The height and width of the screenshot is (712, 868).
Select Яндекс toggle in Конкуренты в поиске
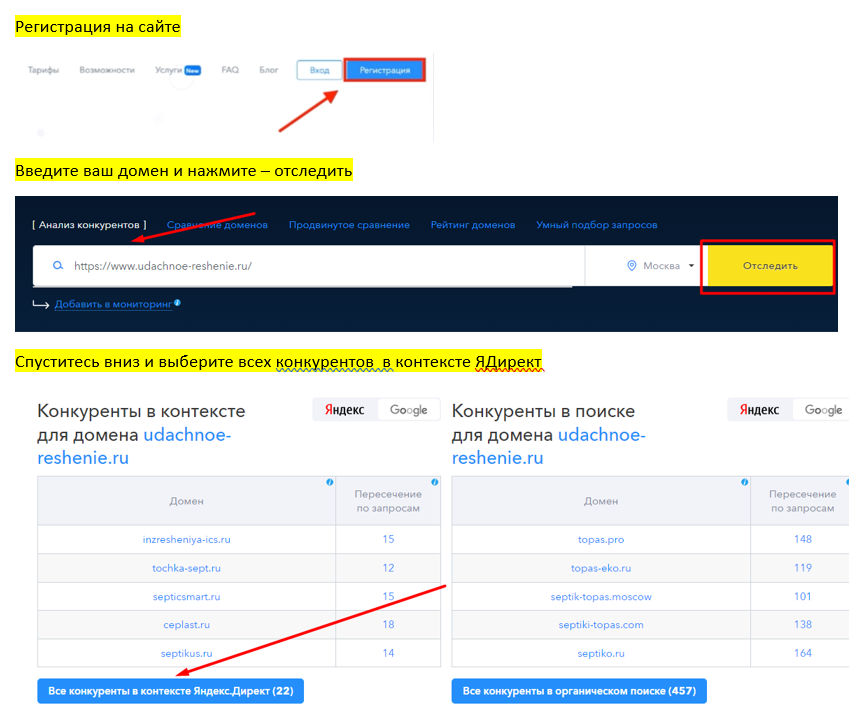click(760, 410)
